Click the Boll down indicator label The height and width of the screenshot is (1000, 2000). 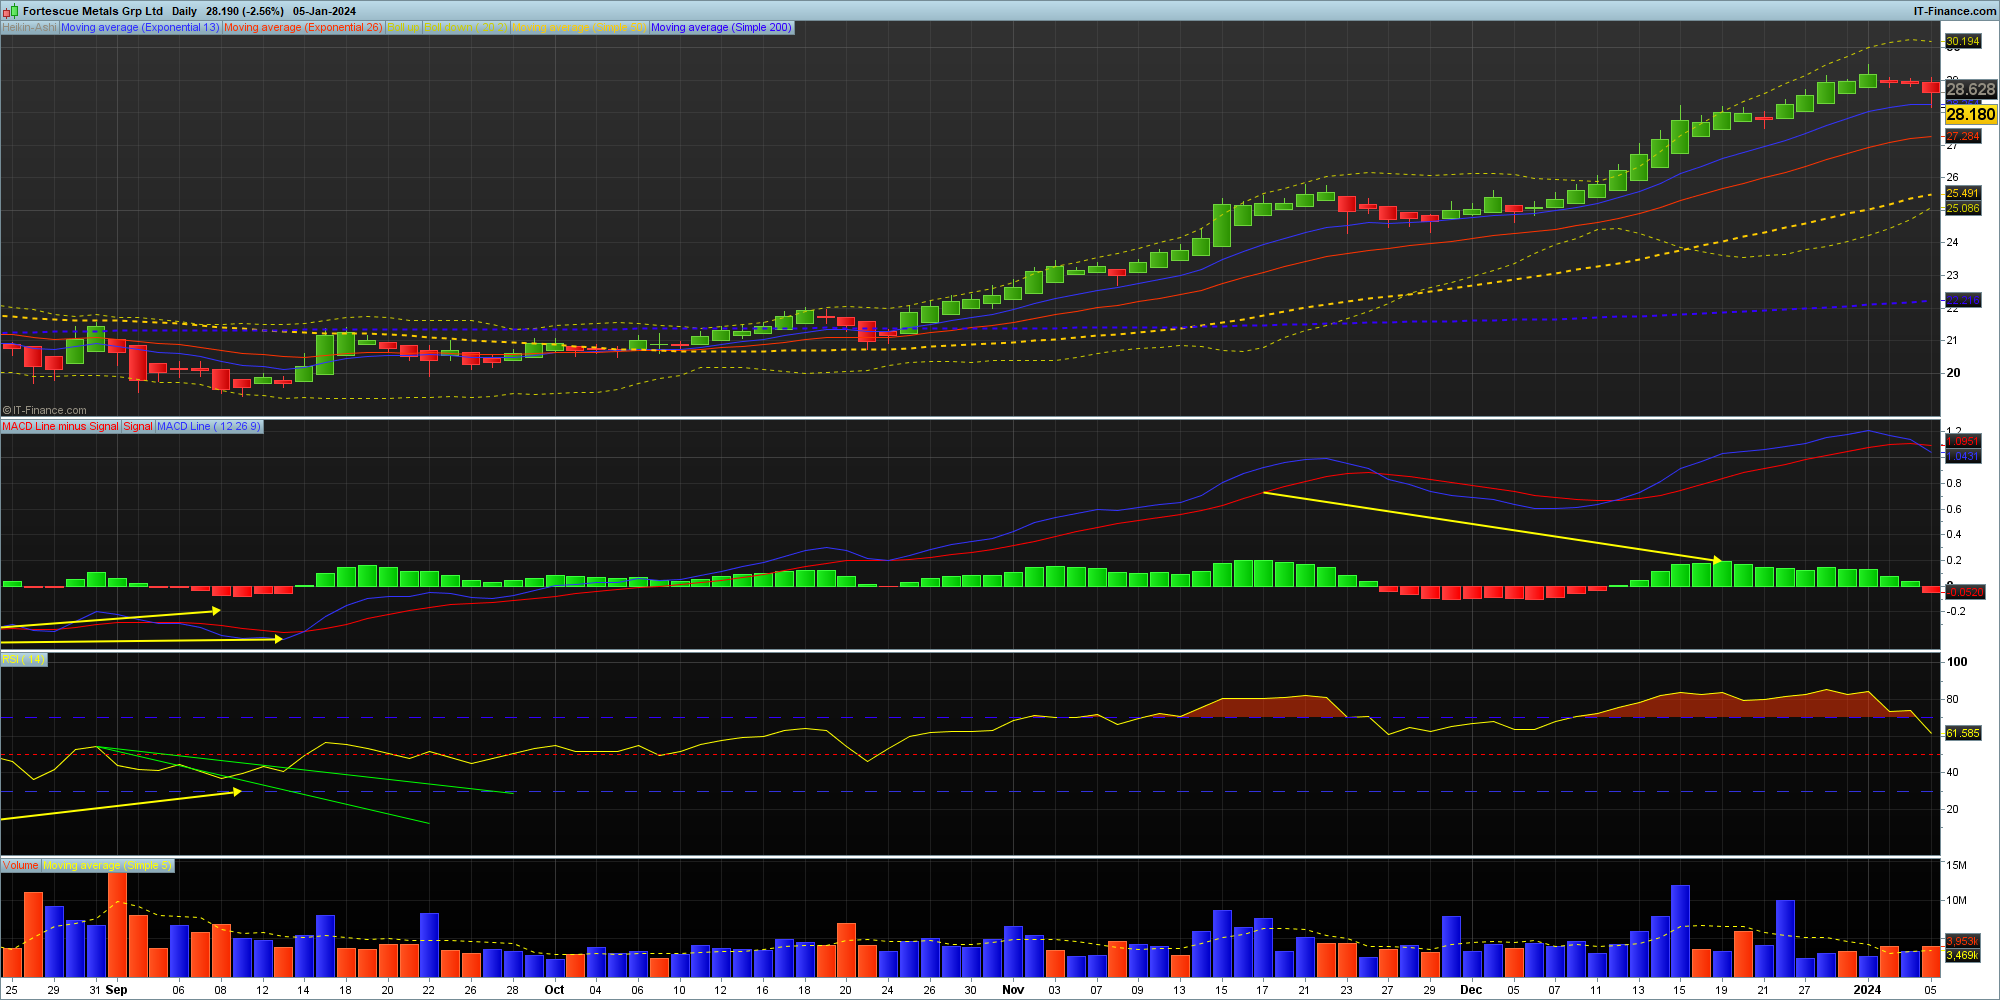[466, 28]
